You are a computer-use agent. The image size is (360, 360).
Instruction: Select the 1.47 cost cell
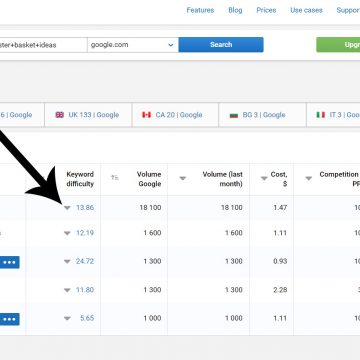point(279,208)
